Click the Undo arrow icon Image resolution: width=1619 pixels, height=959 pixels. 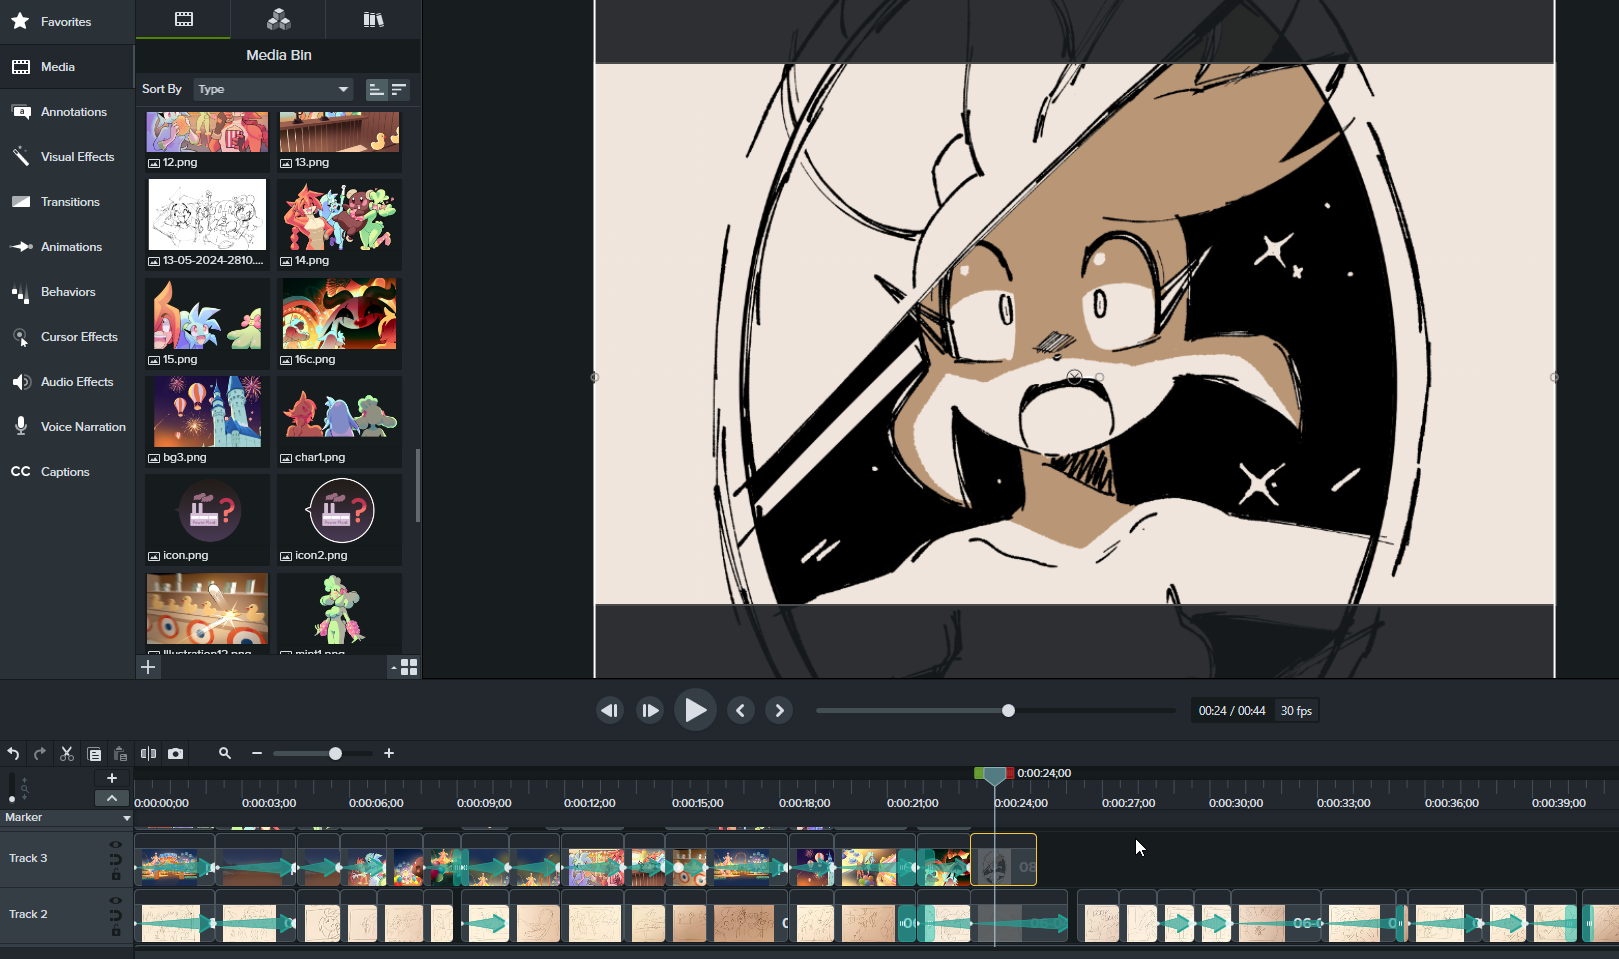[14, 754]
